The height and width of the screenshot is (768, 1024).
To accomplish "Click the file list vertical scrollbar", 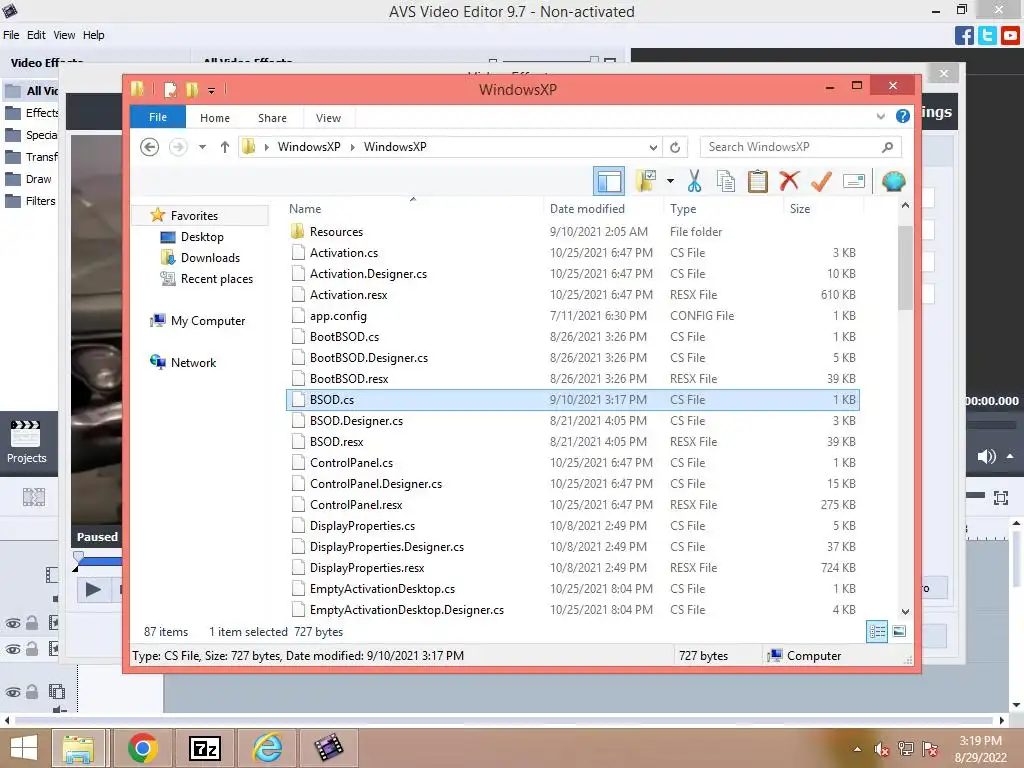I will (x=905, y=268).
